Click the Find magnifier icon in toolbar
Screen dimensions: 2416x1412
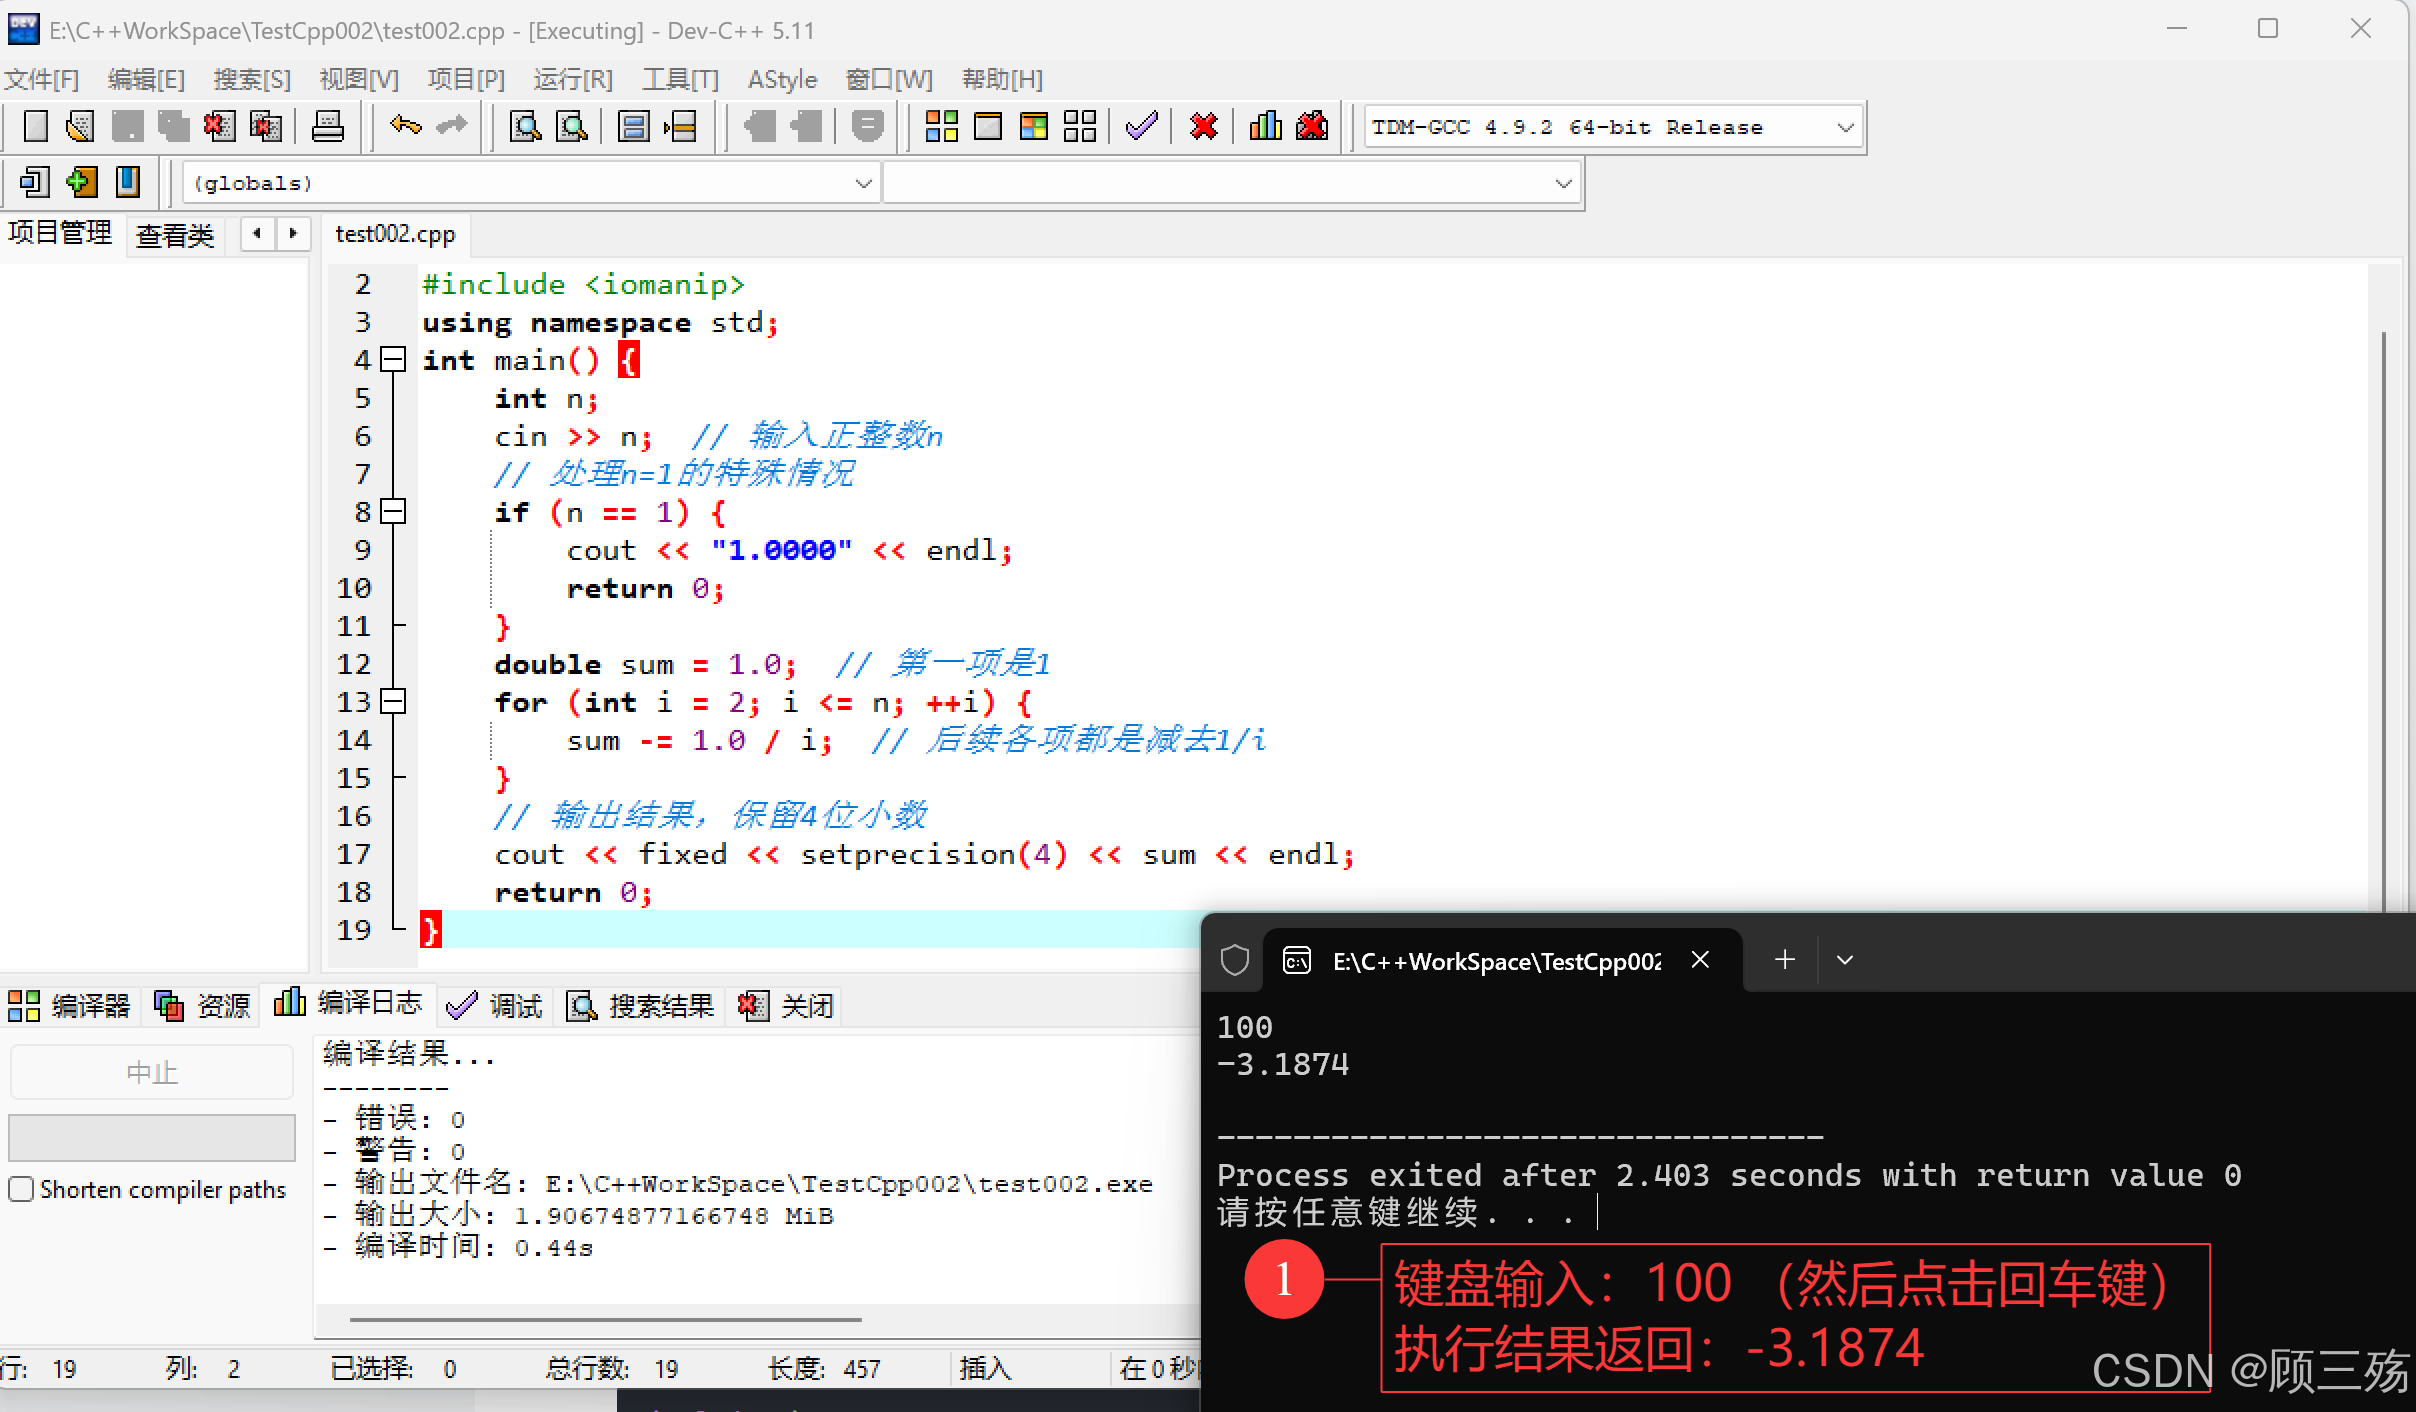(525, 126)
